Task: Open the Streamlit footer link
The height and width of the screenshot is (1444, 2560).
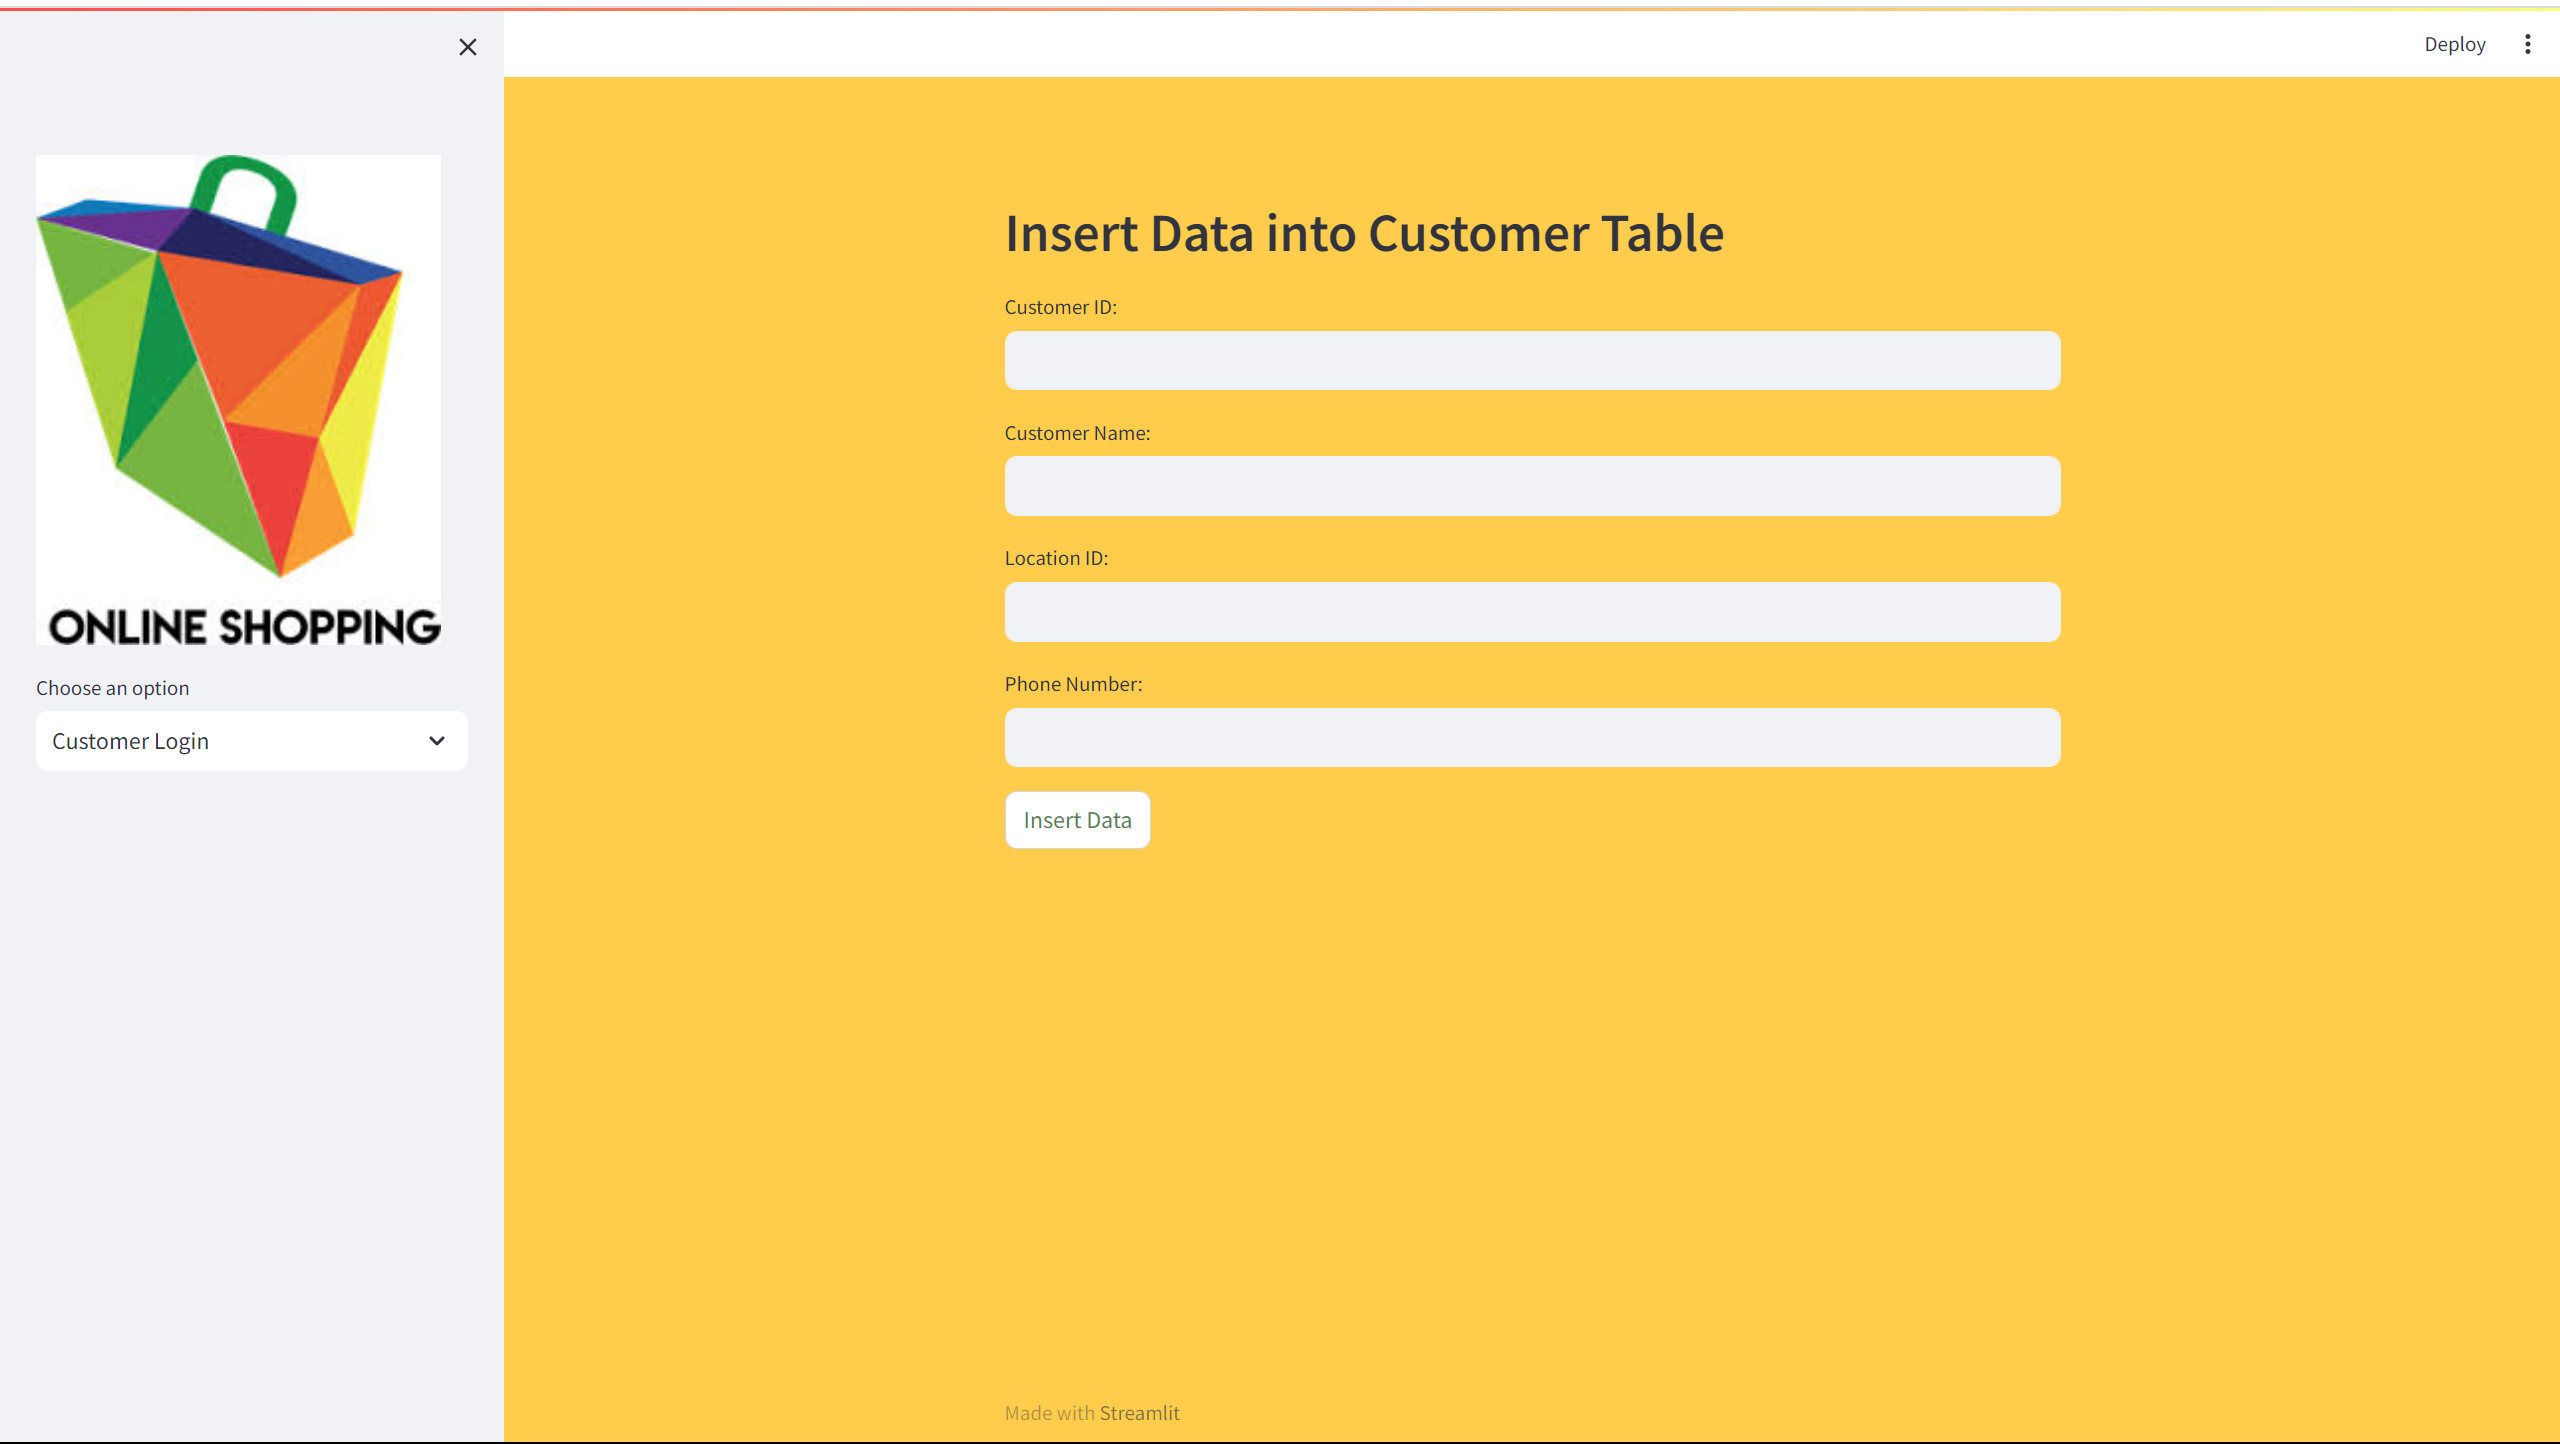Action: point(1139,1413)
